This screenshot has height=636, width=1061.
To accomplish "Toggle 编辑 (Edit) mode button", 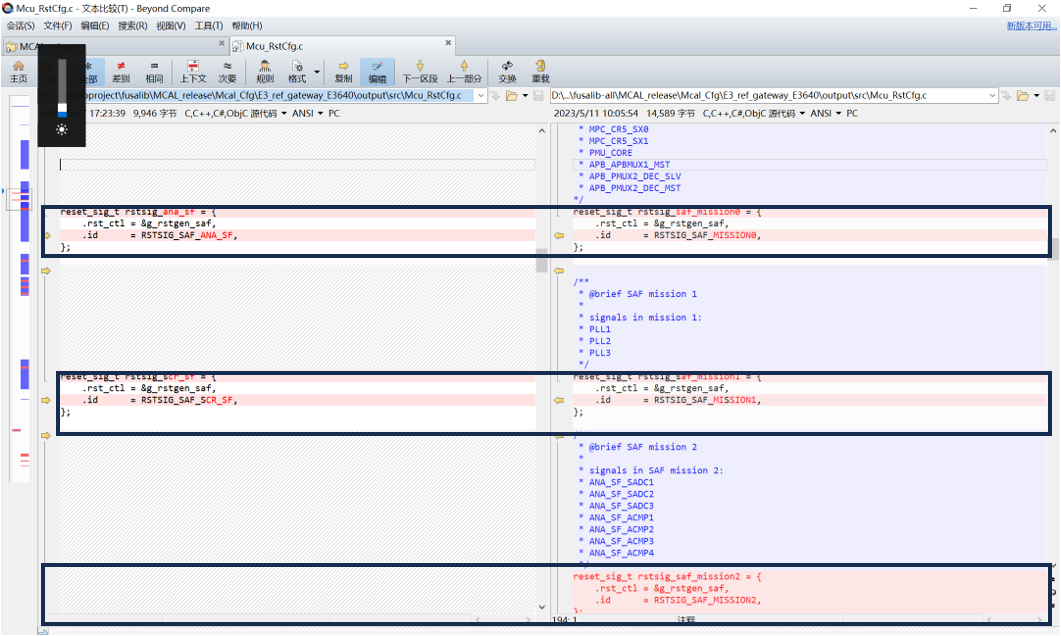I will point(377,71).
